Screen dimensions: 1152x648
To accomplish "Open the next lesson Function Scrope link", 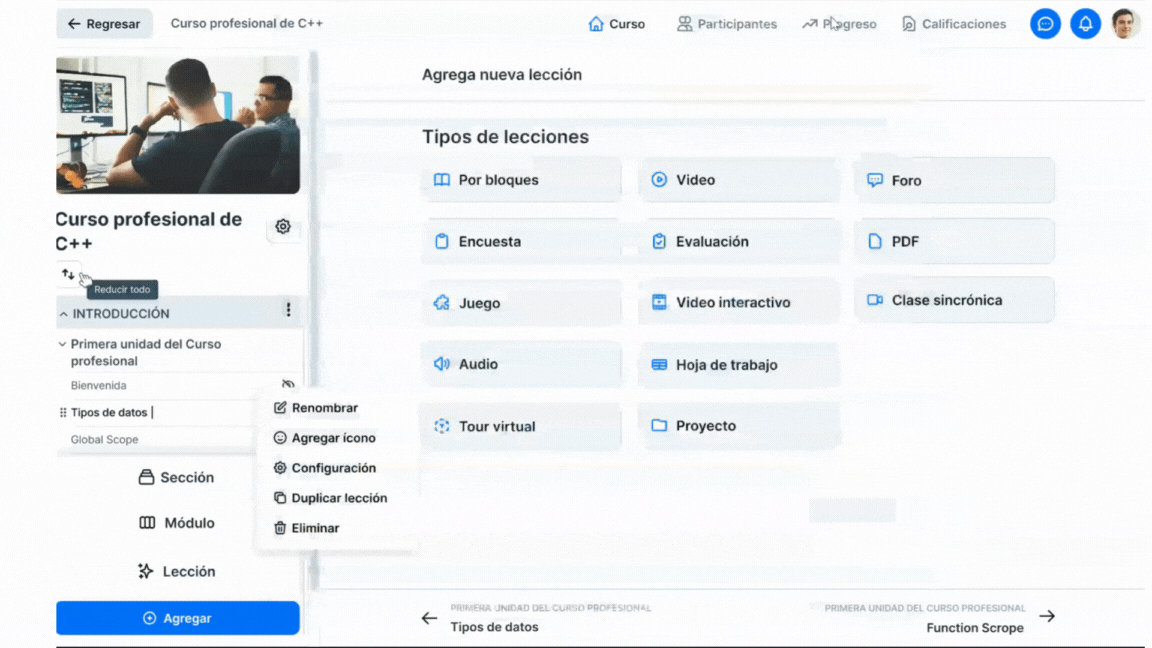I will pos(975,628).
